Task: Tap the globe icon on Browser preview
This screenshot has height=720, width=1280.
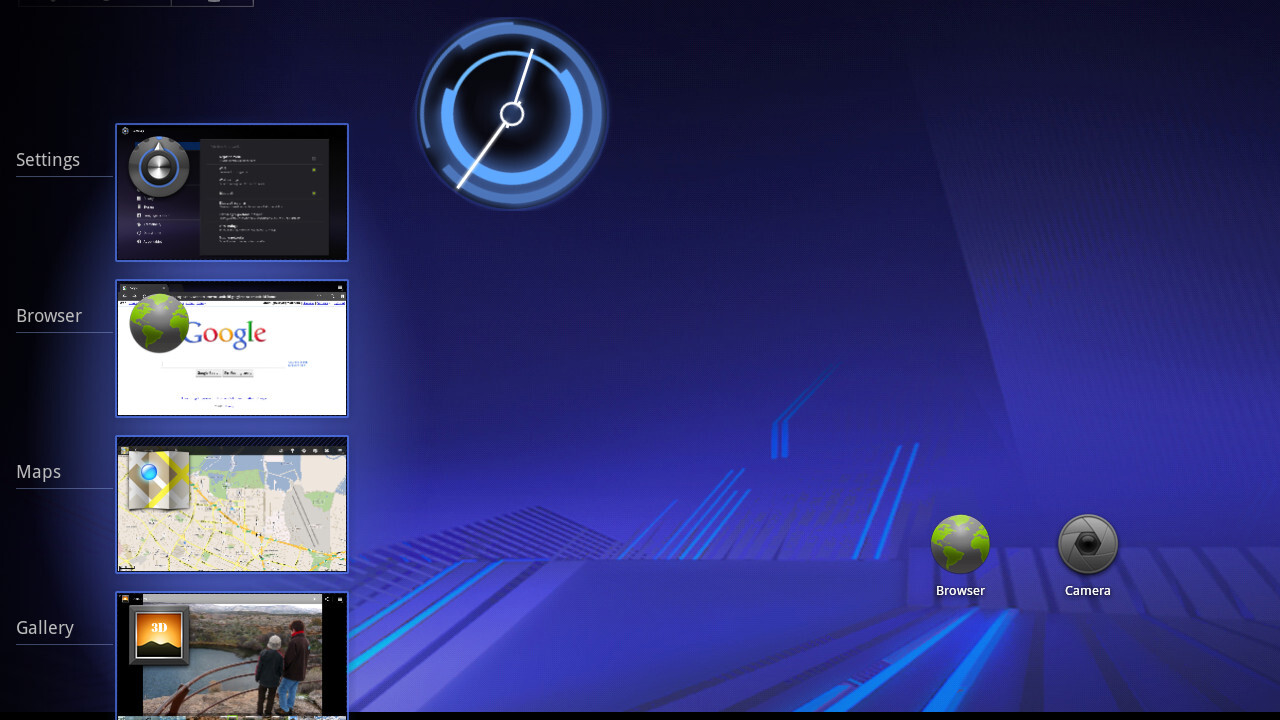Action: pos(160,323)
